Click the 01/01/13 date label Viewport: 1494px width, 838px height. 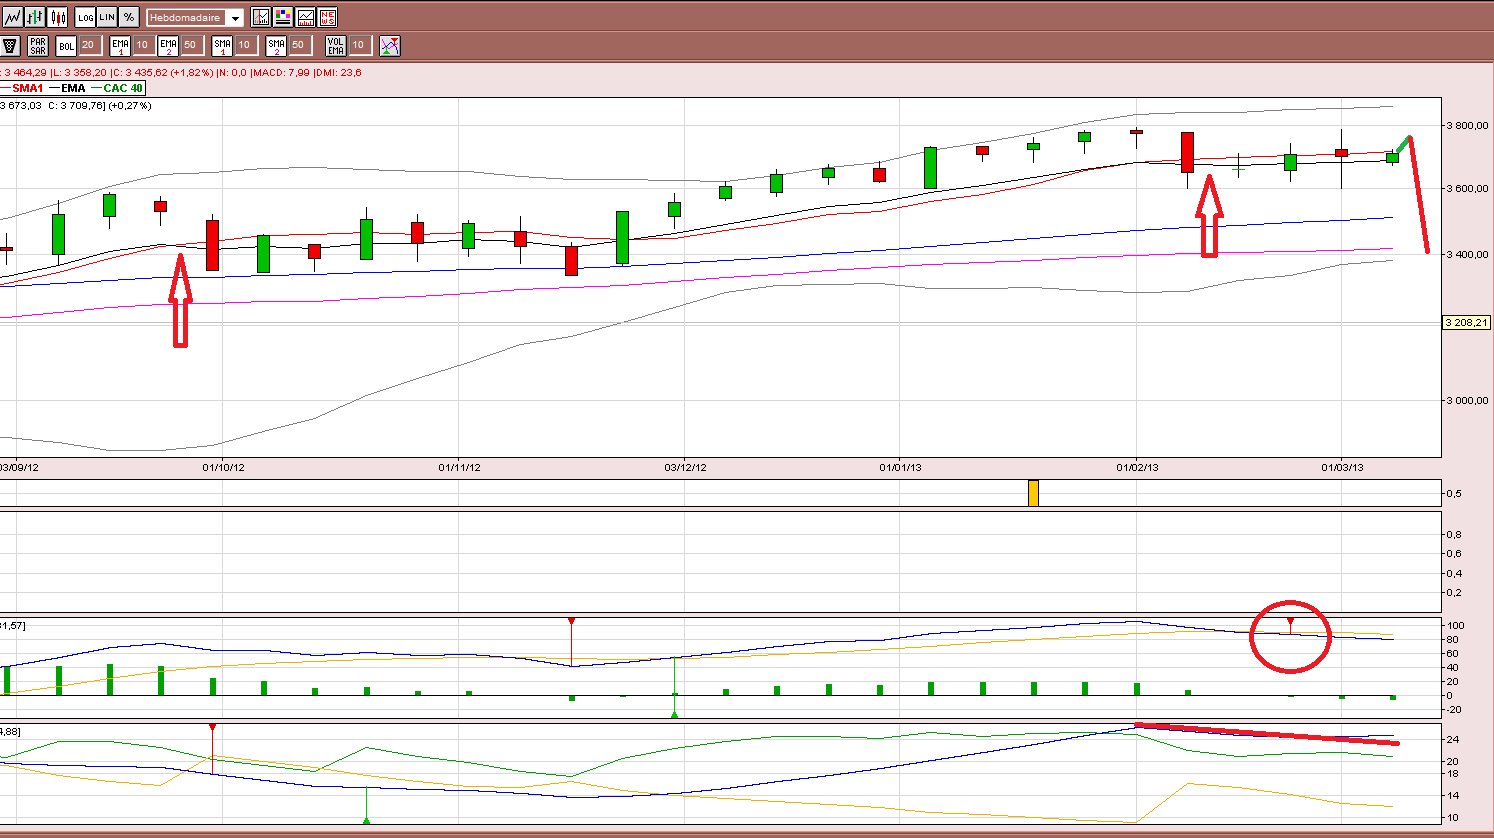point(901,467)
